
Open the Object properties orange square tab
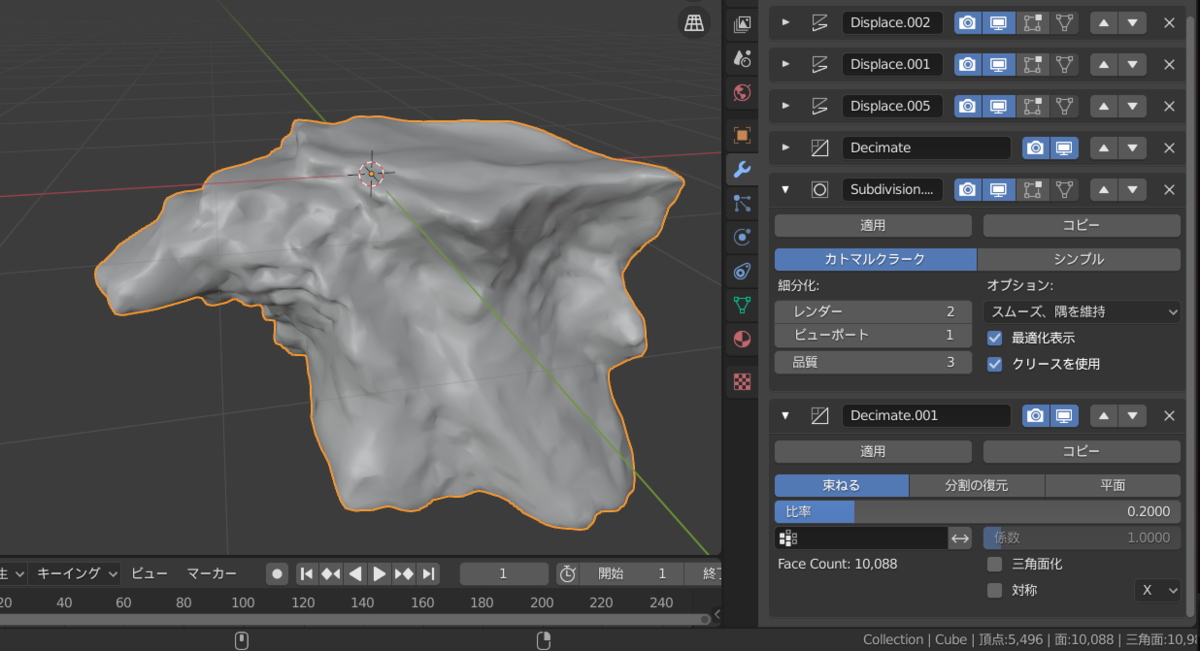point(742,134)
